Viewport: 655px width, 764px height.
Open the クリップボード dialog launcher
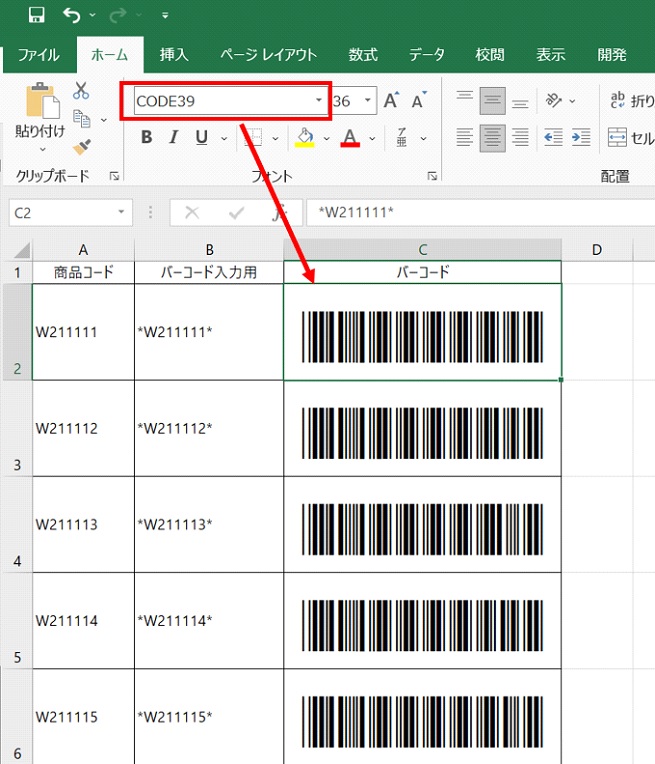[x=115, y=176]
